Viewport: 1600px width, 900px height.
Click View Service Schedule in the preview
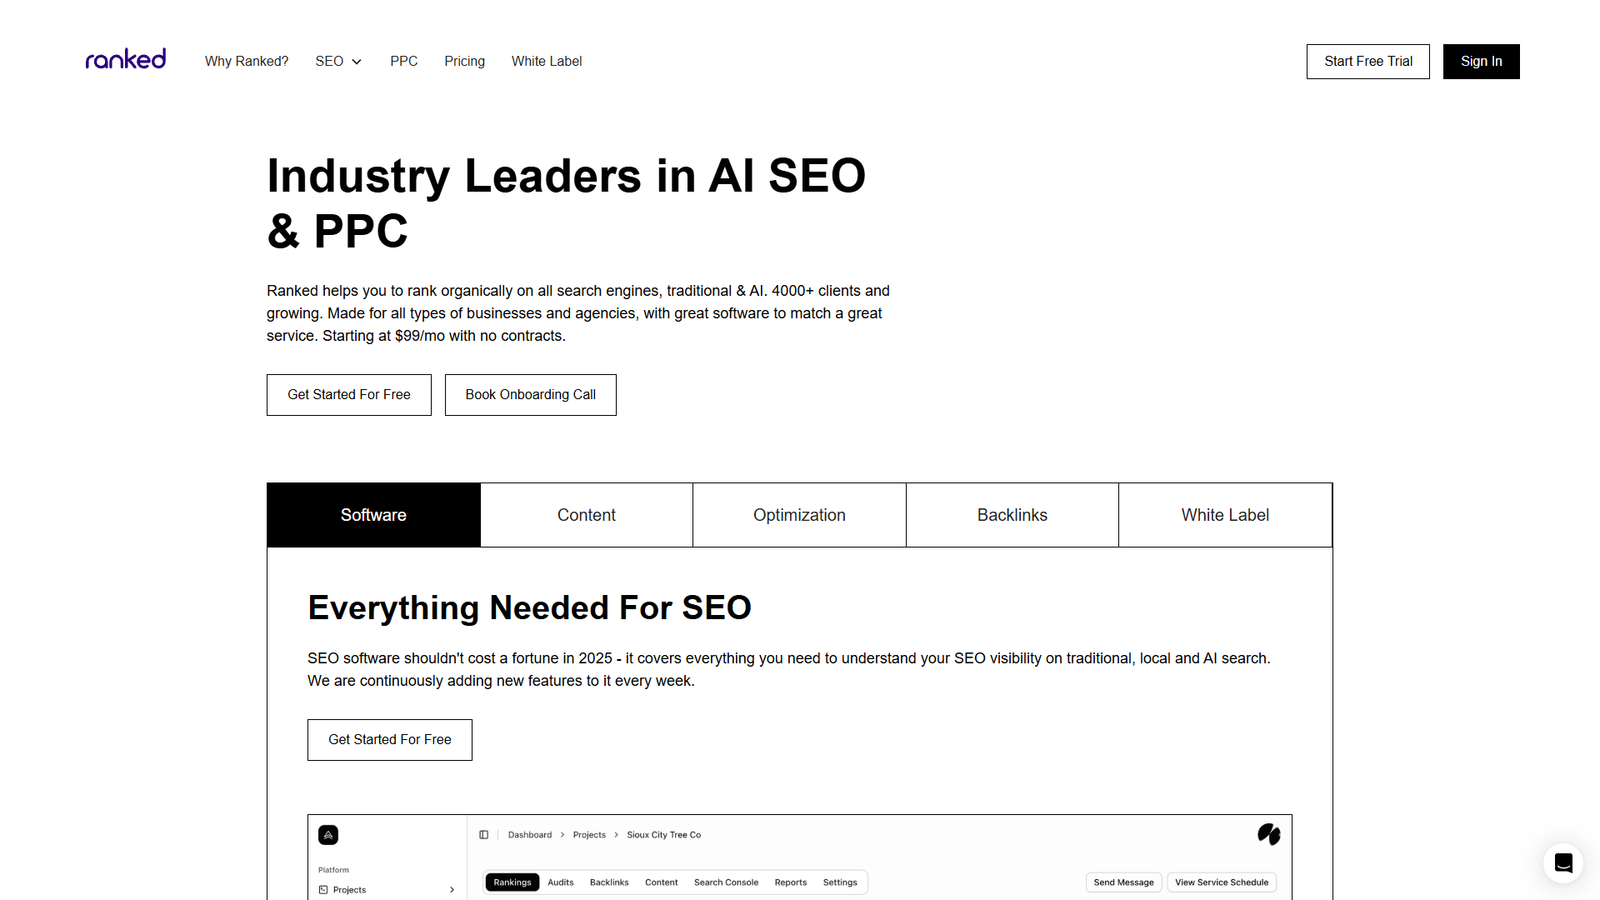coord(1221,882)
